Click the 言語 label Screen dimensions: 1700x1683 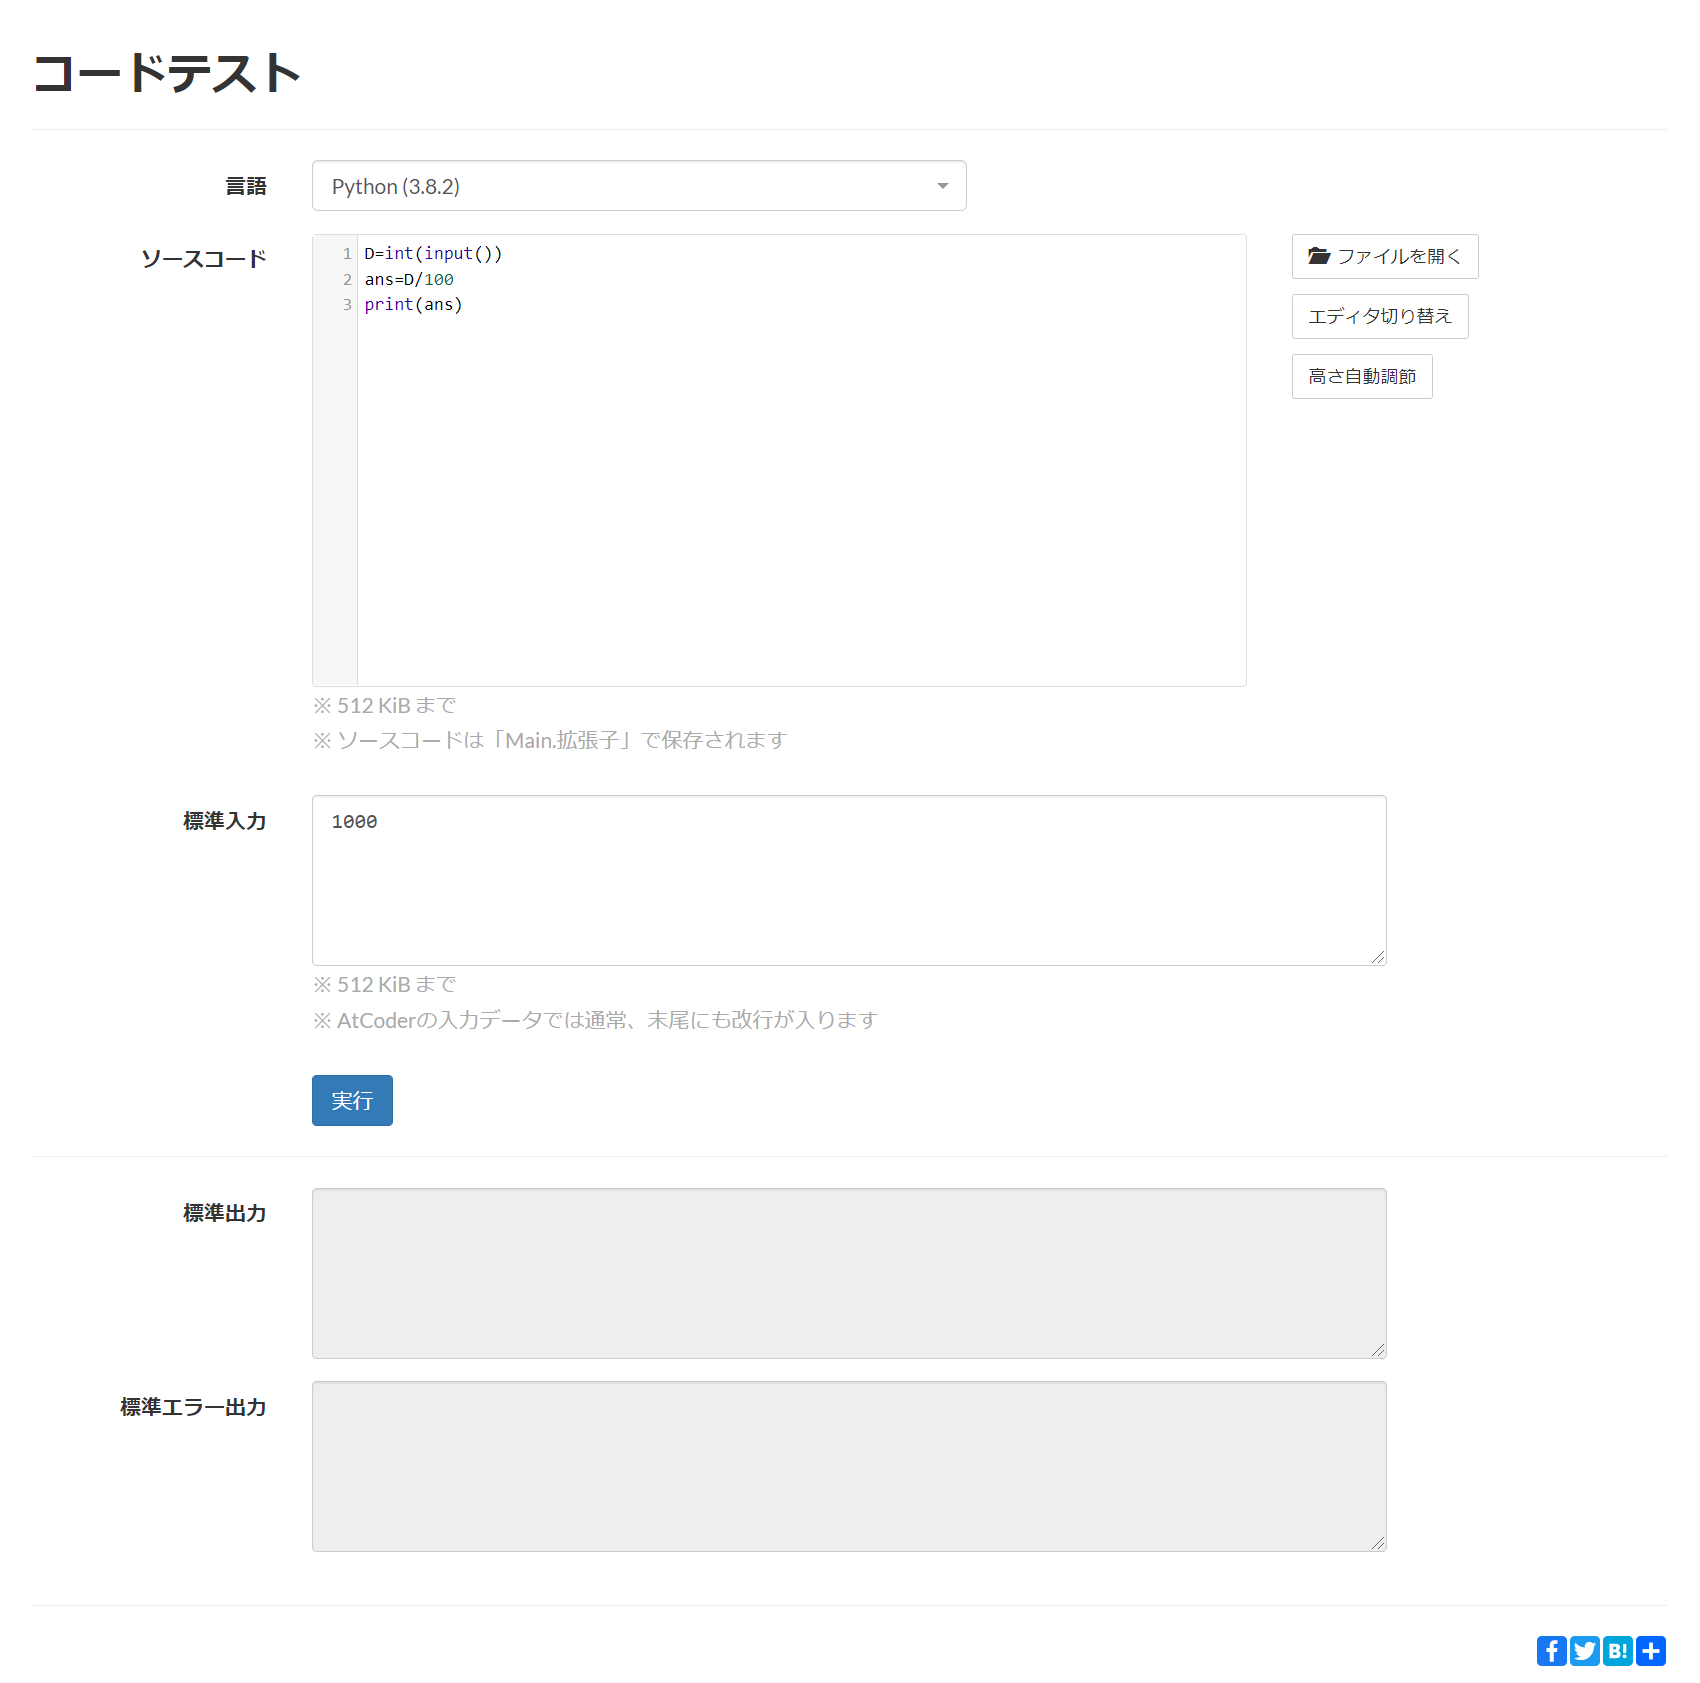point(246,186)
